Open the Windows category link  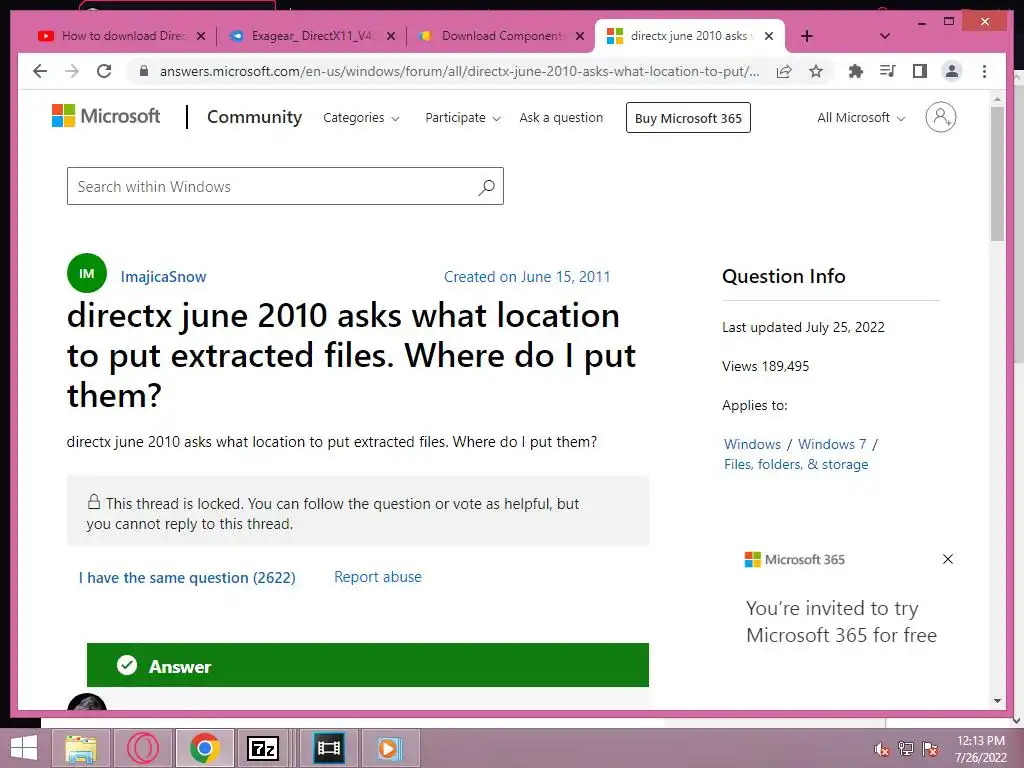pyautogui.click(x=752, y=444)
